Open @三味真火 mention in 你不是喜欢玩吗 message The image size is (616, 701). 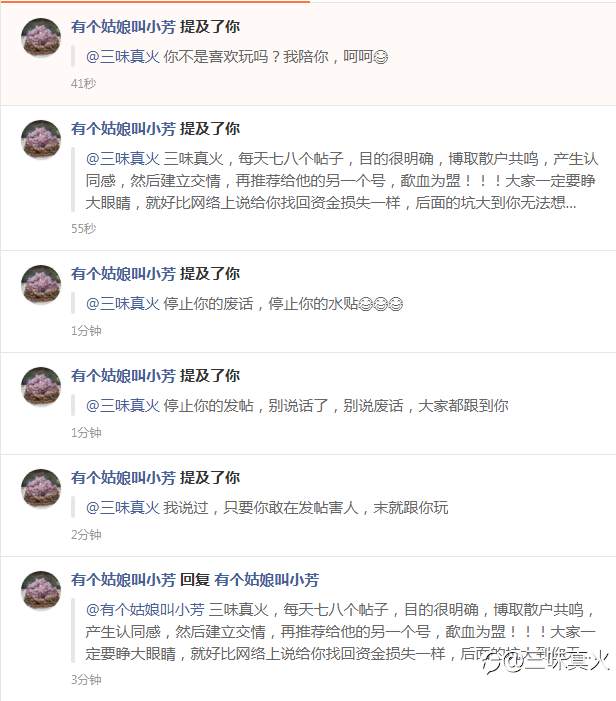tap(122, 57)
